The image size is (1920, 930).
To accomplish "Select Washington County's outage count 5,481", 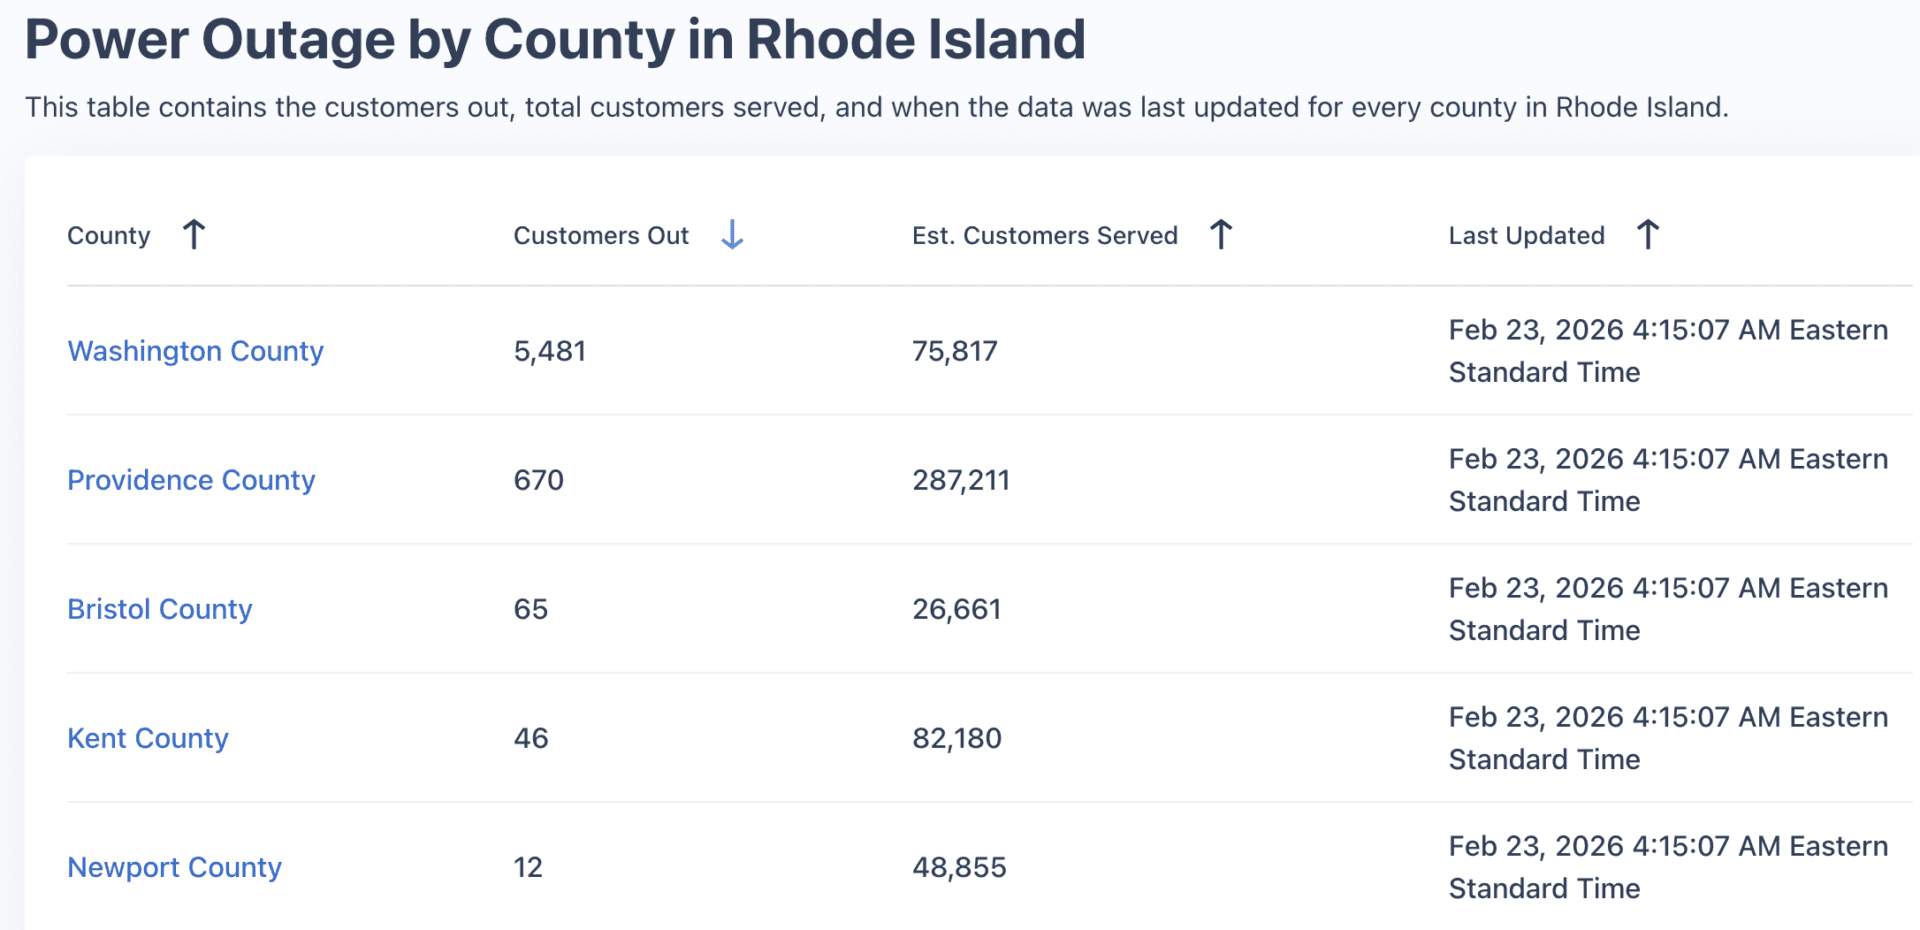I will click(550, 351).
